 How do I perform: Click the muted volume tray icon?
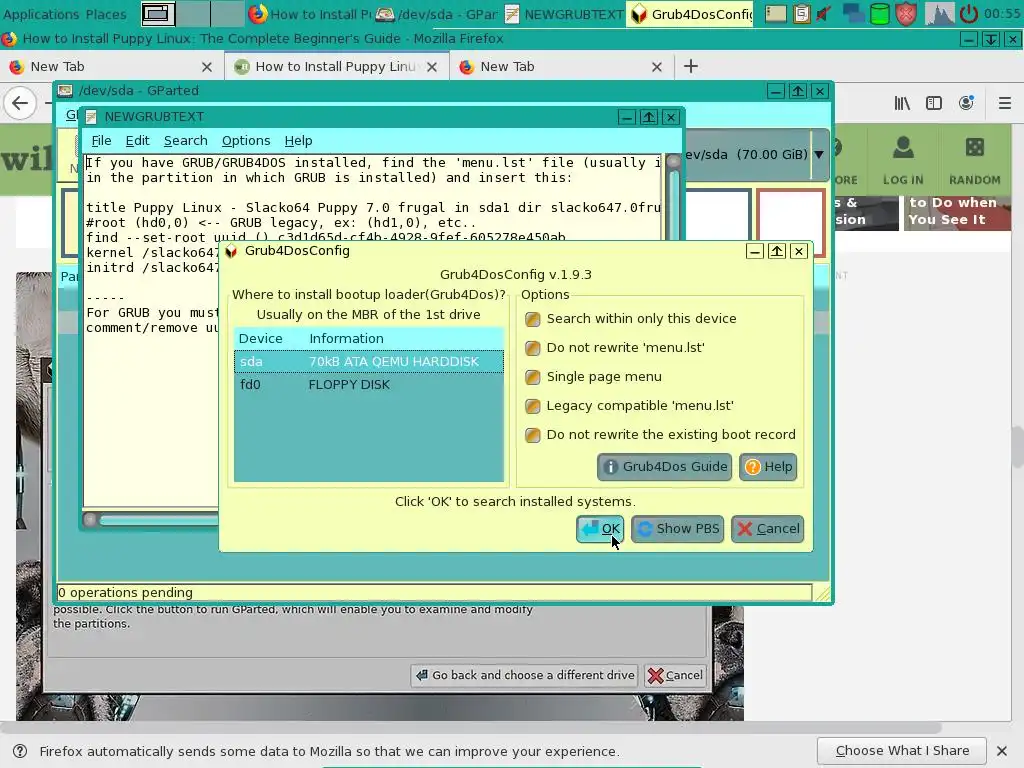825,14
